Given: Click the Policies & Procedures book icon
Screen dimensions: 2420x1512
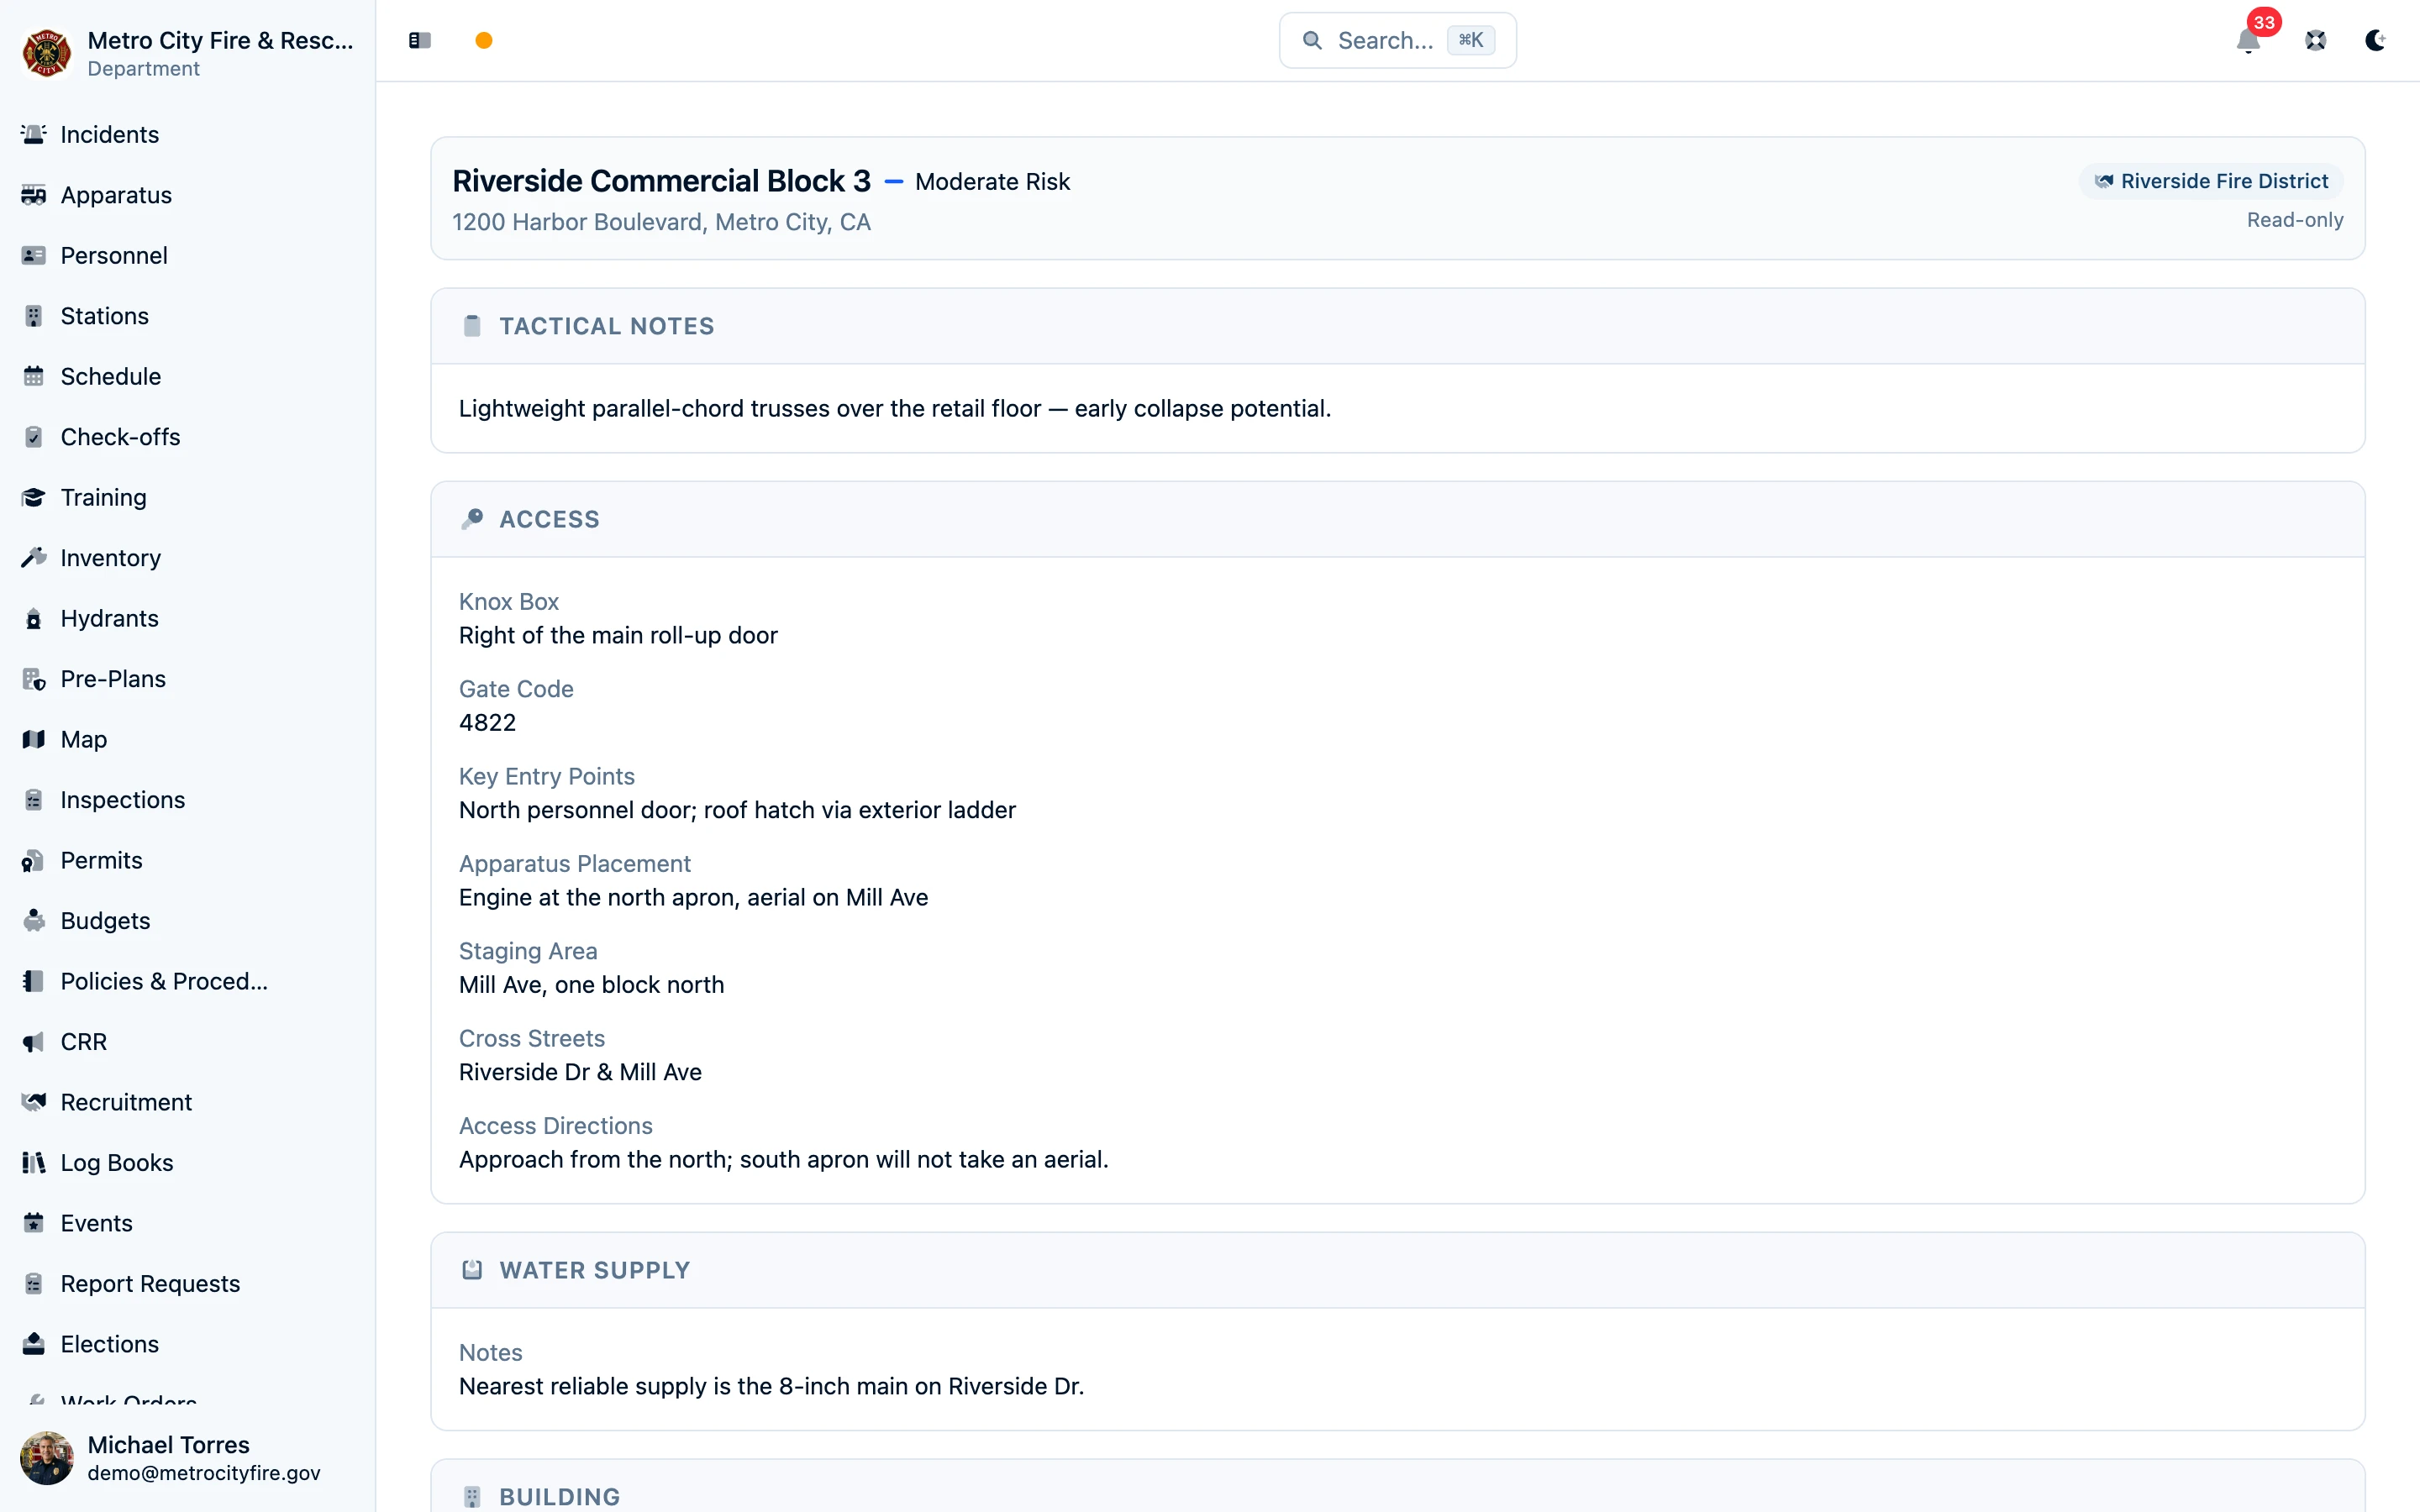Looking at the screenshot, I should (34, 981).
